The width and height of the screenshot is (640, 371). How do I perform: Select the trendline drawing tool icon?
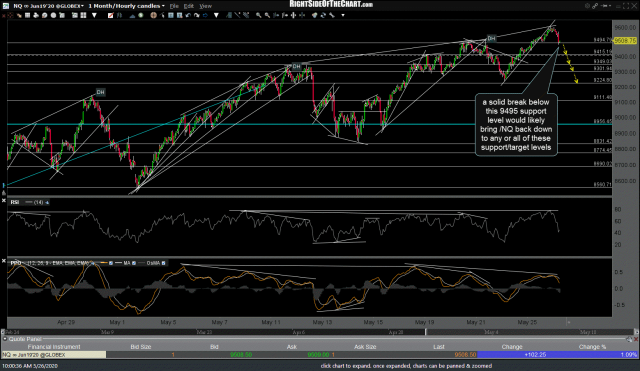[237, 15]
